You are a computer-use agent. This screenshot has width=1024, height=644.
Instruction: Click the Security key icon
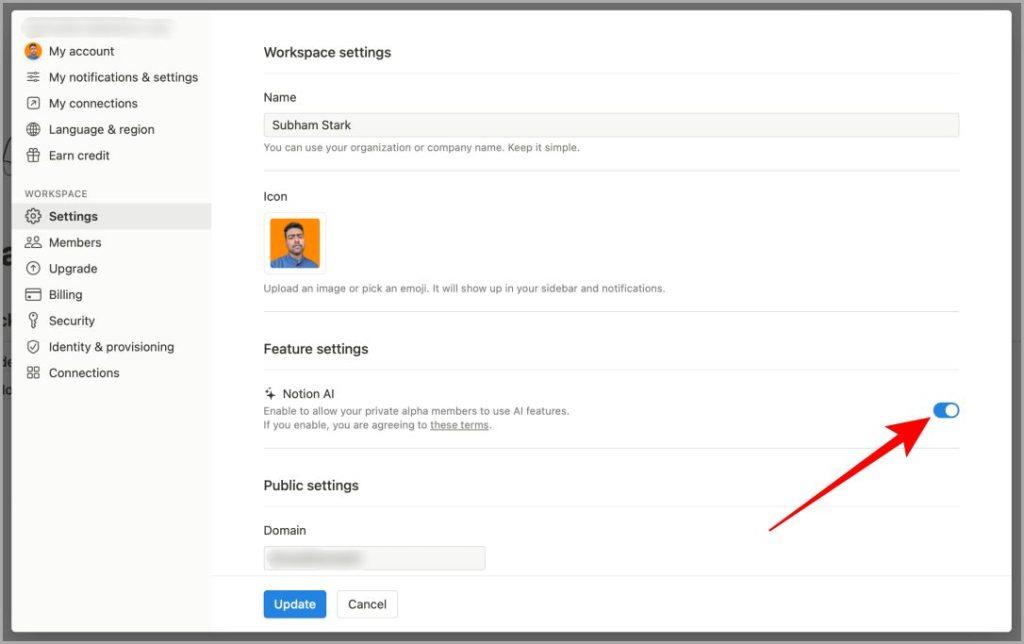click(x=33, y=321)
